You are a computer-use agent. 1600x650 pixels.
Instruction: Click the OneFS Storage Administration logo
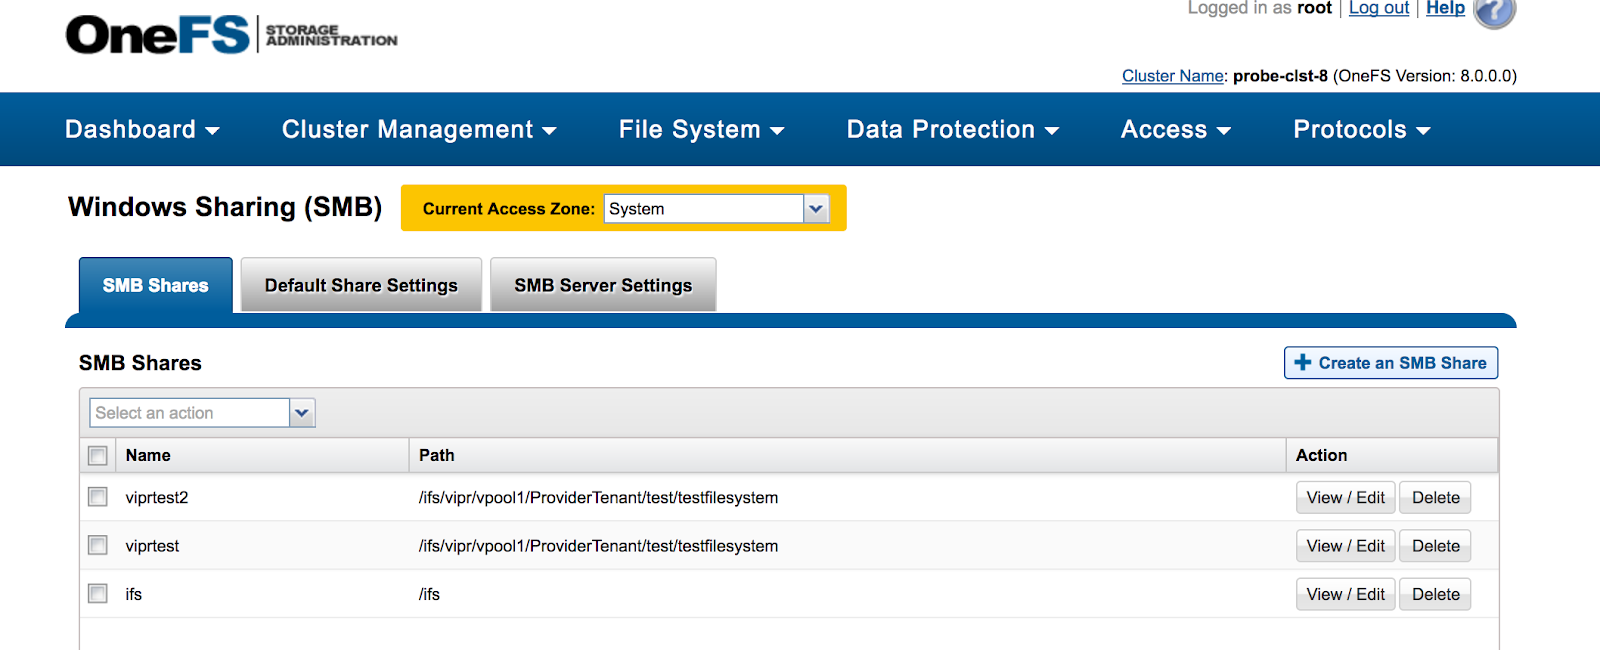click(232, 35)
